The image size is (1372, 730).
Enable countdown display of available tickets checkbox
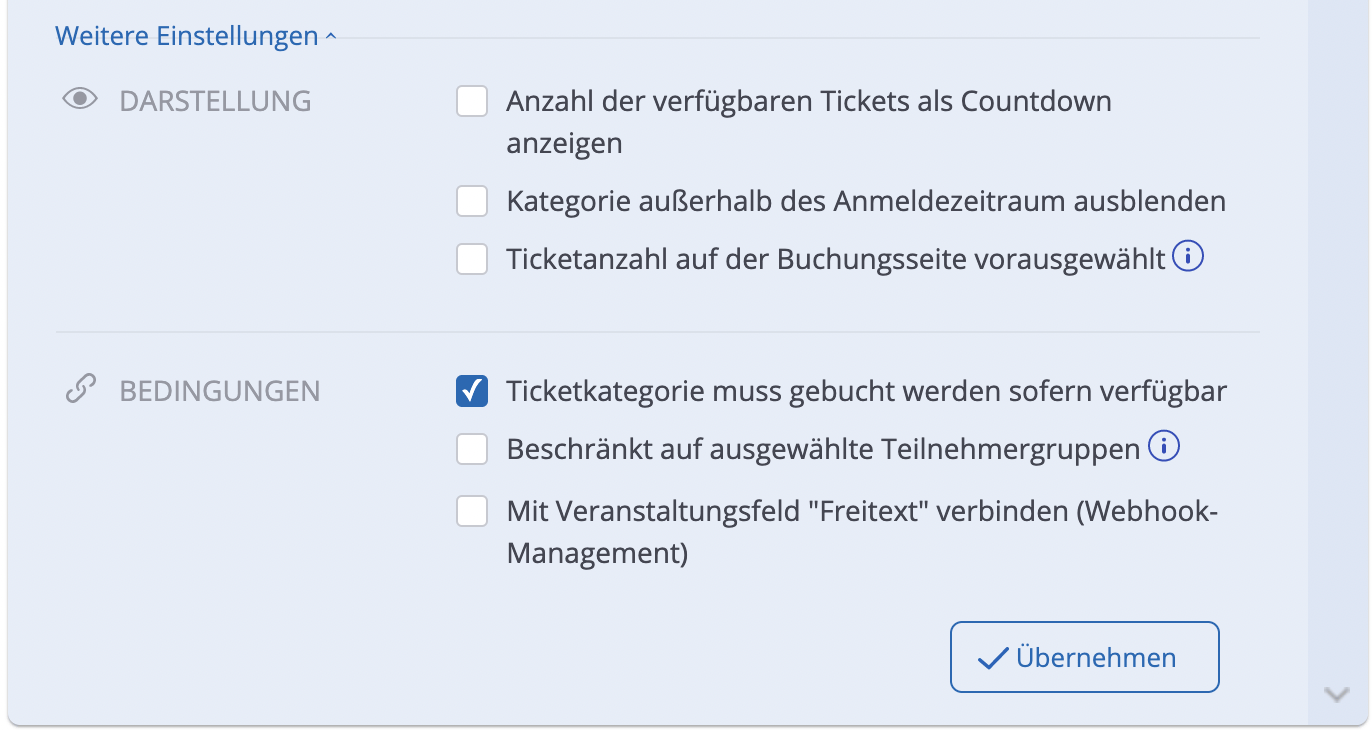[472, 101]
